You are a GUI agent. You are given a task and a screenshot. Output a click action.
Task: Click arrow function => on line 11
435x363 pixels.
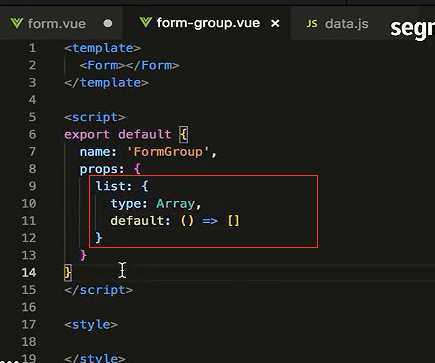210,221
